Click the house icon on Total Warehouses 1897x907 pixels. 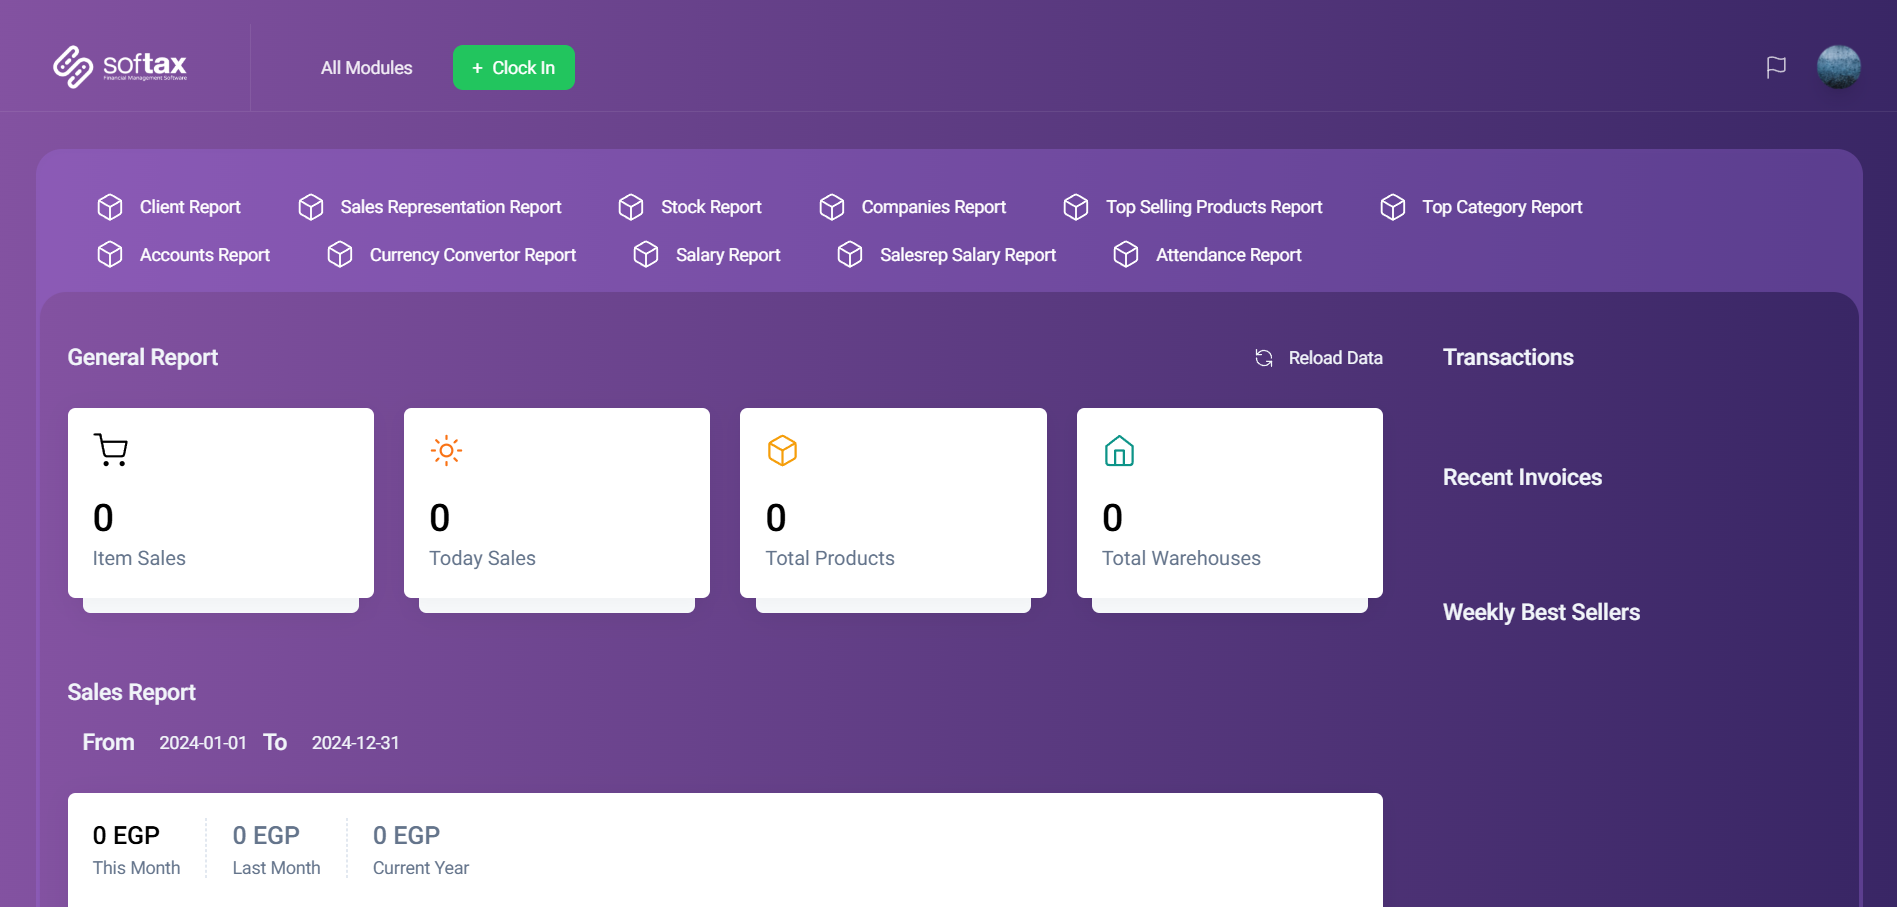click(1119, 451)
